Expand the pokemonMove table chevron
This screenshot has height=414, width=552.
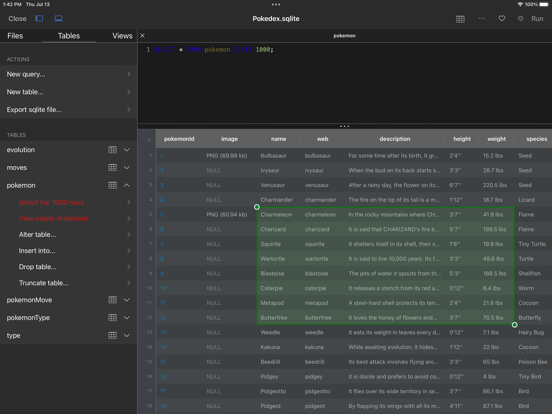point(127,300)
